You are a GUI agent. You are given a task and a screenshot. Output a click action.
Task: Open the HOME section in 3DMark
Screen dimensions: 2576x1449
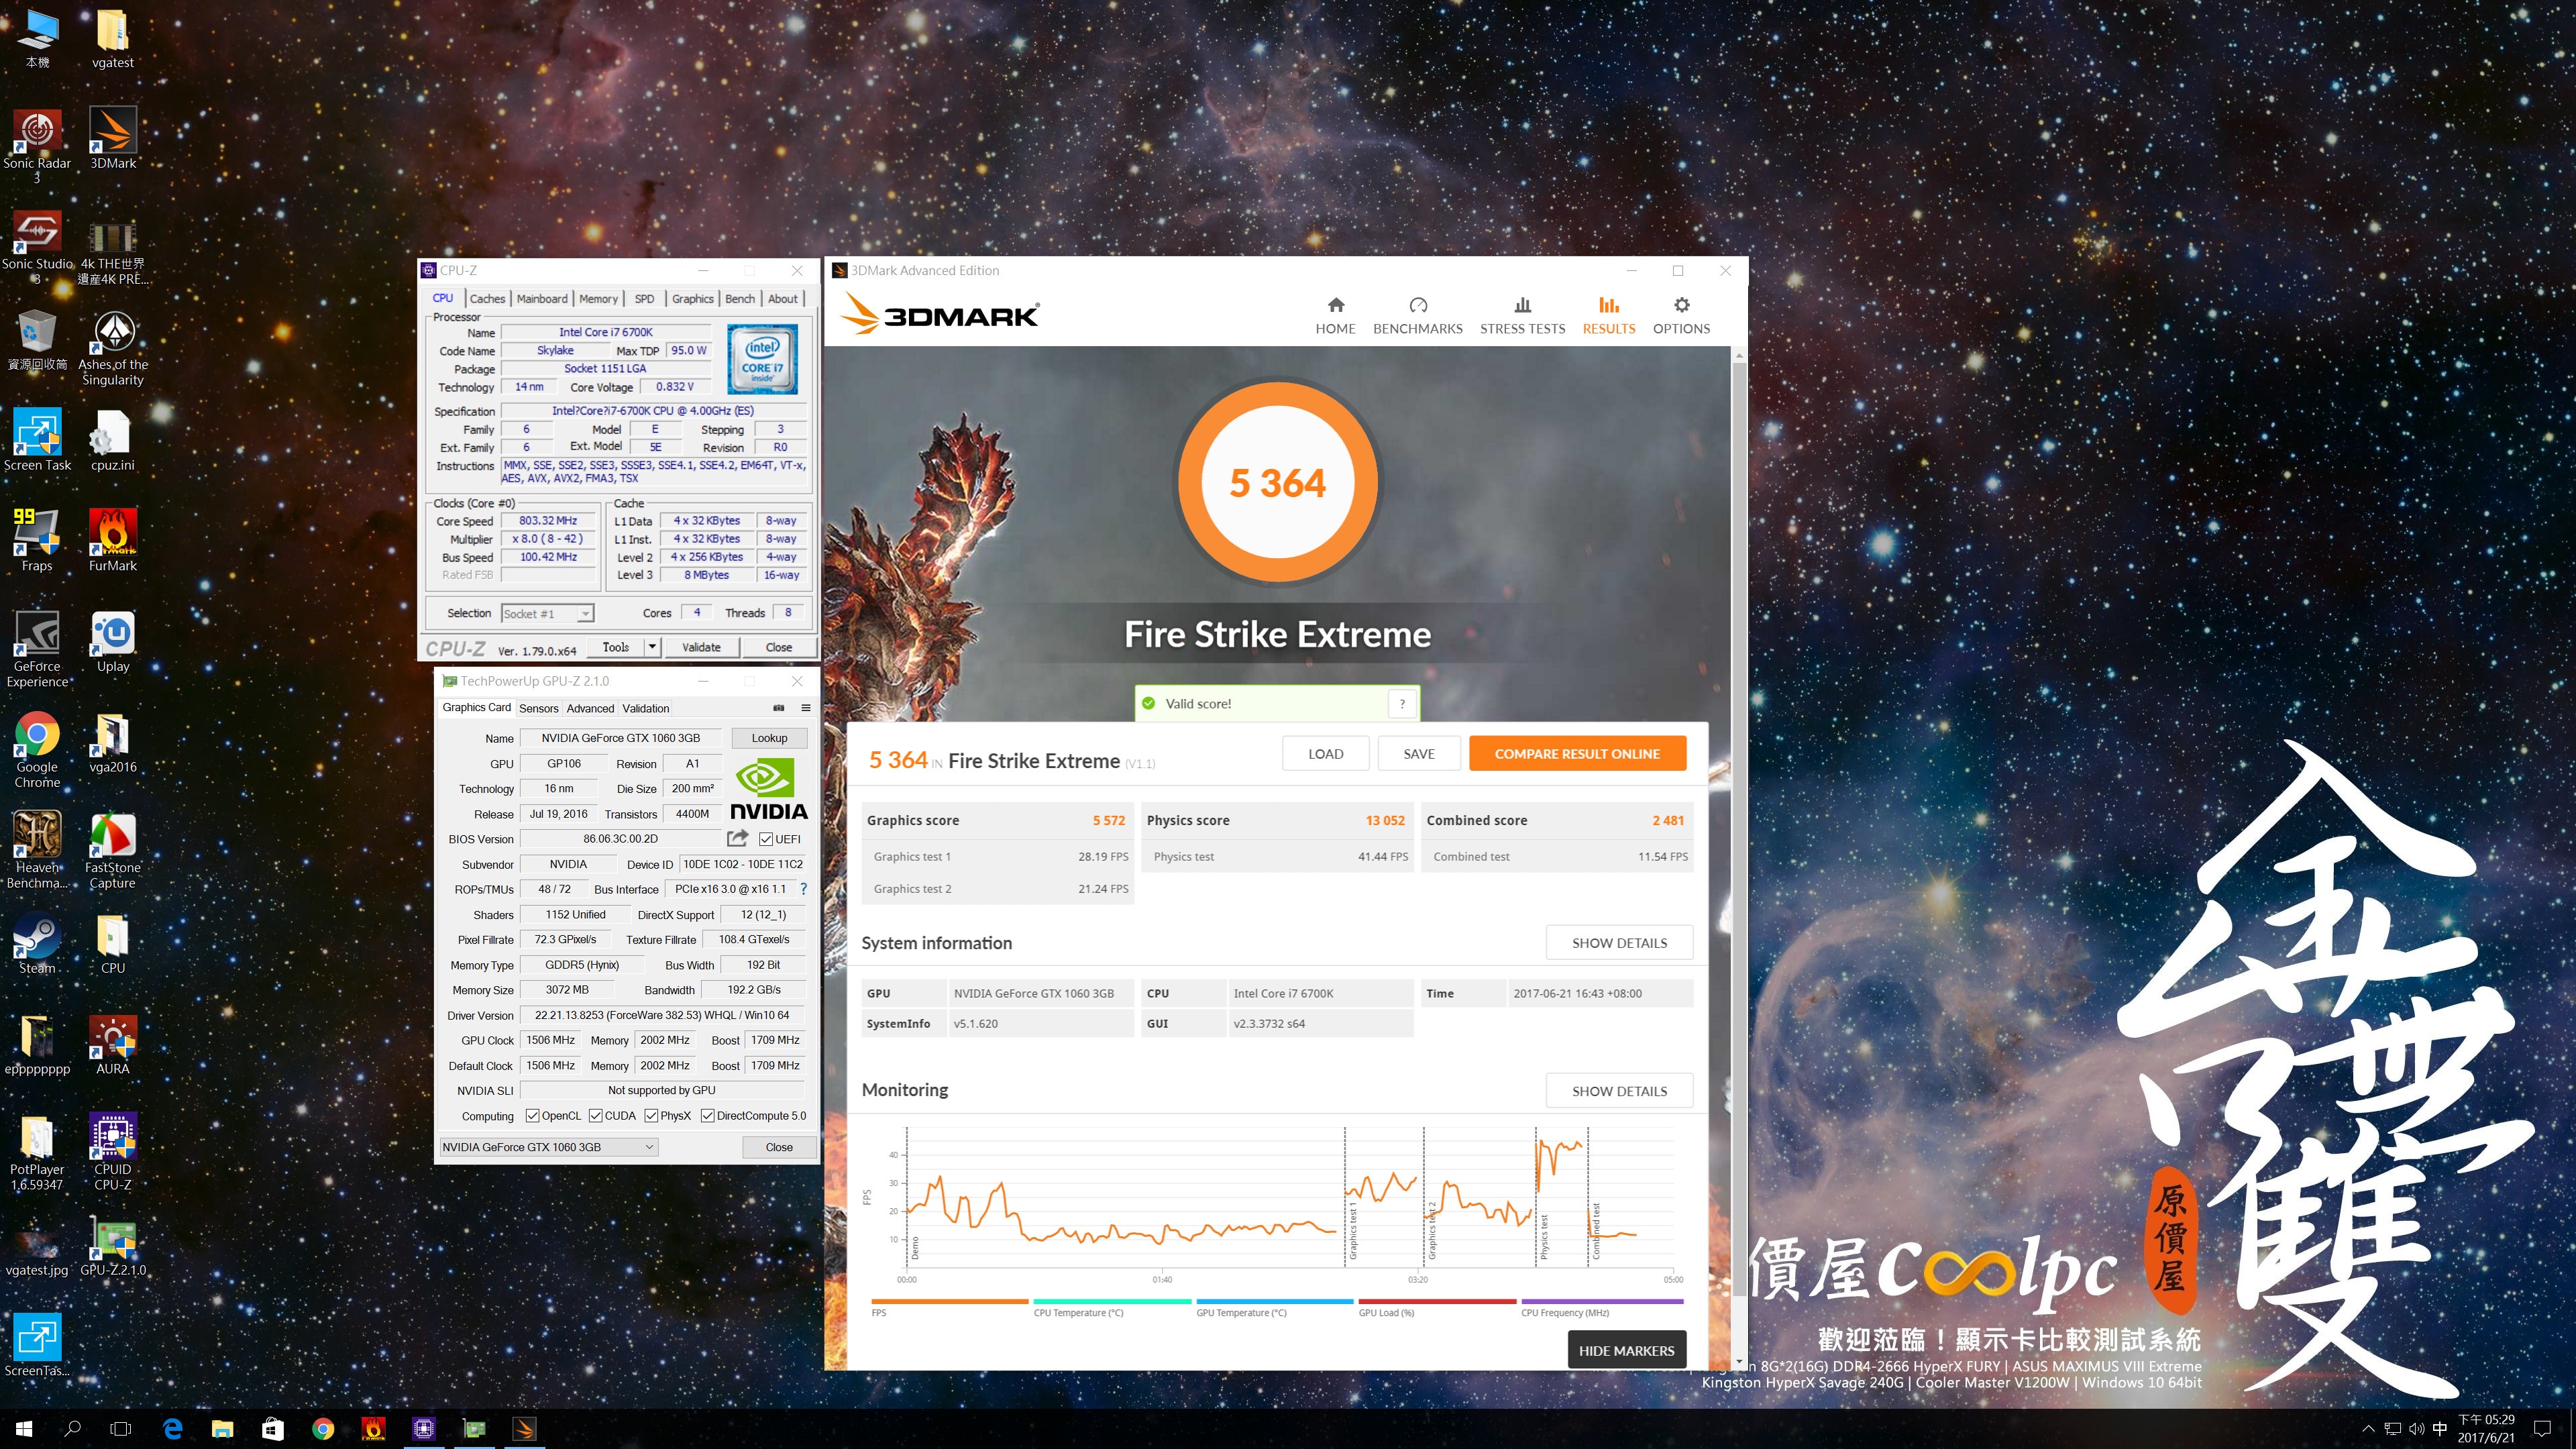1335,316
